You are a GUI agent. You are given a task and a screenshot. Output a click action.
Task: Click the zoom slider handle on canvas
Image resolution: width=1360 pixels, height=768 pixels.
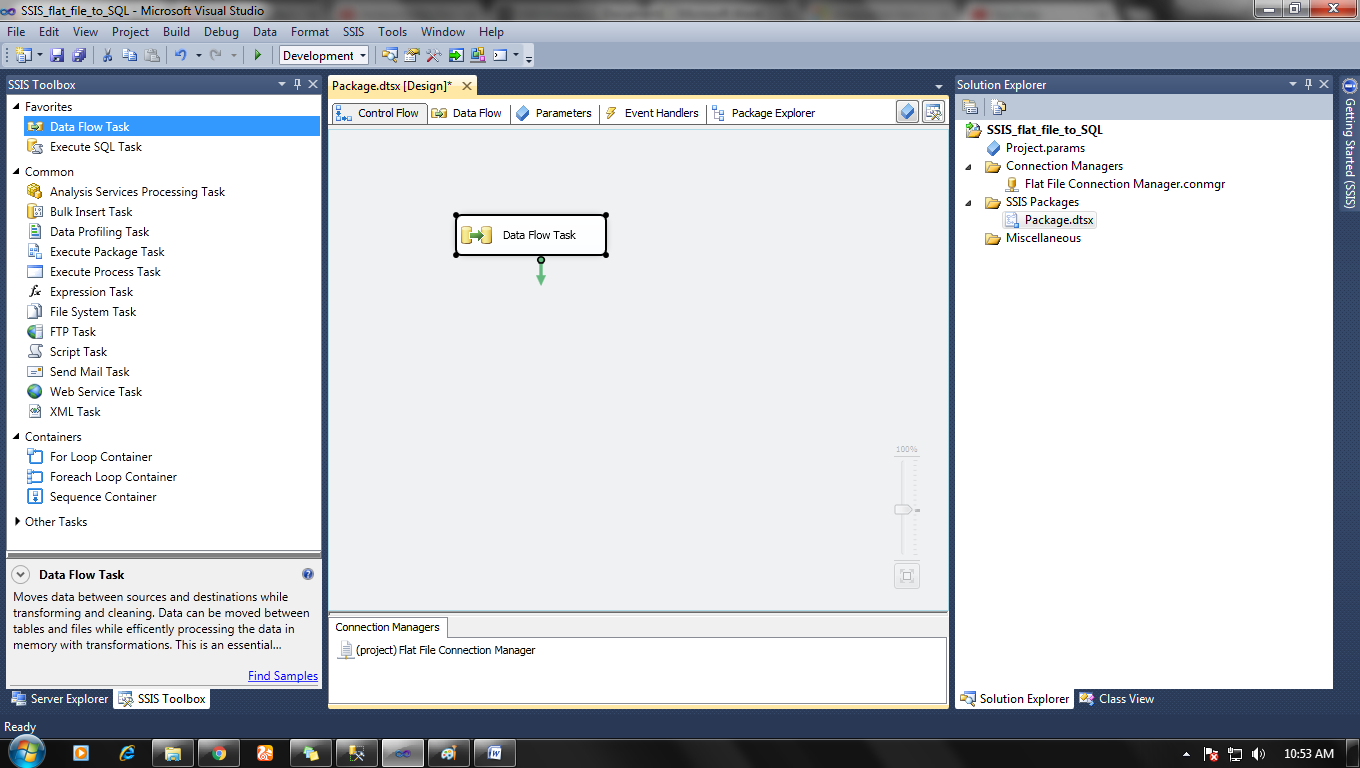pos(903,510)
